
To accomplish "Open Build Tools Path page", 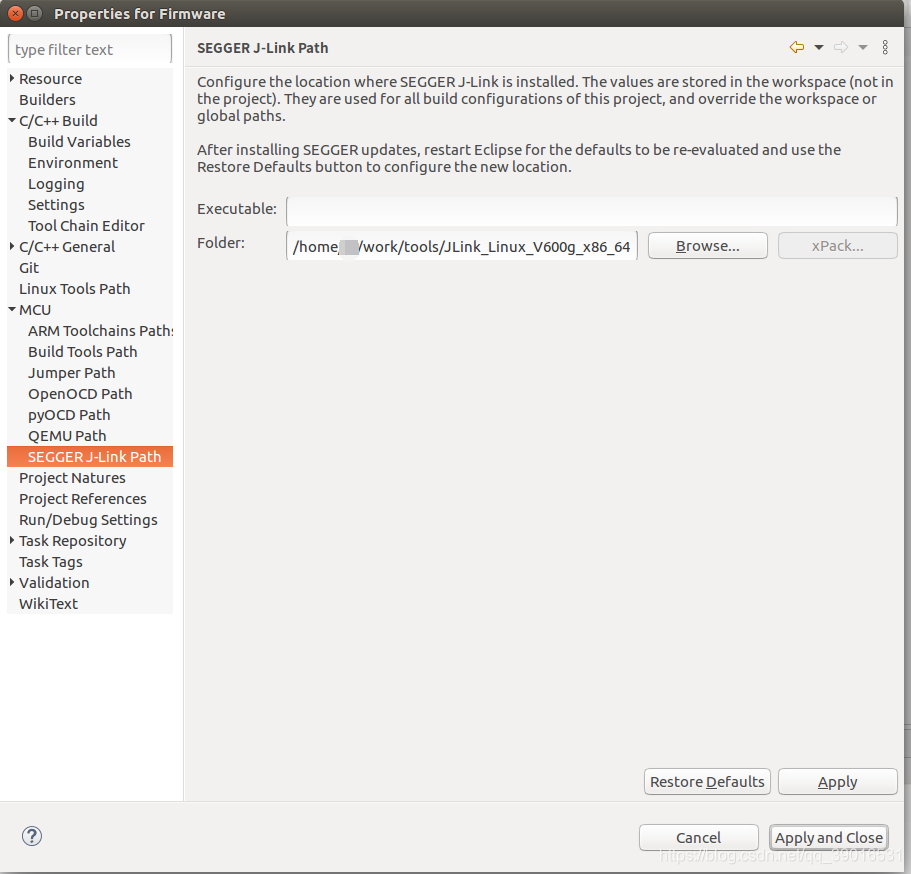I will (x=83, y=352).
